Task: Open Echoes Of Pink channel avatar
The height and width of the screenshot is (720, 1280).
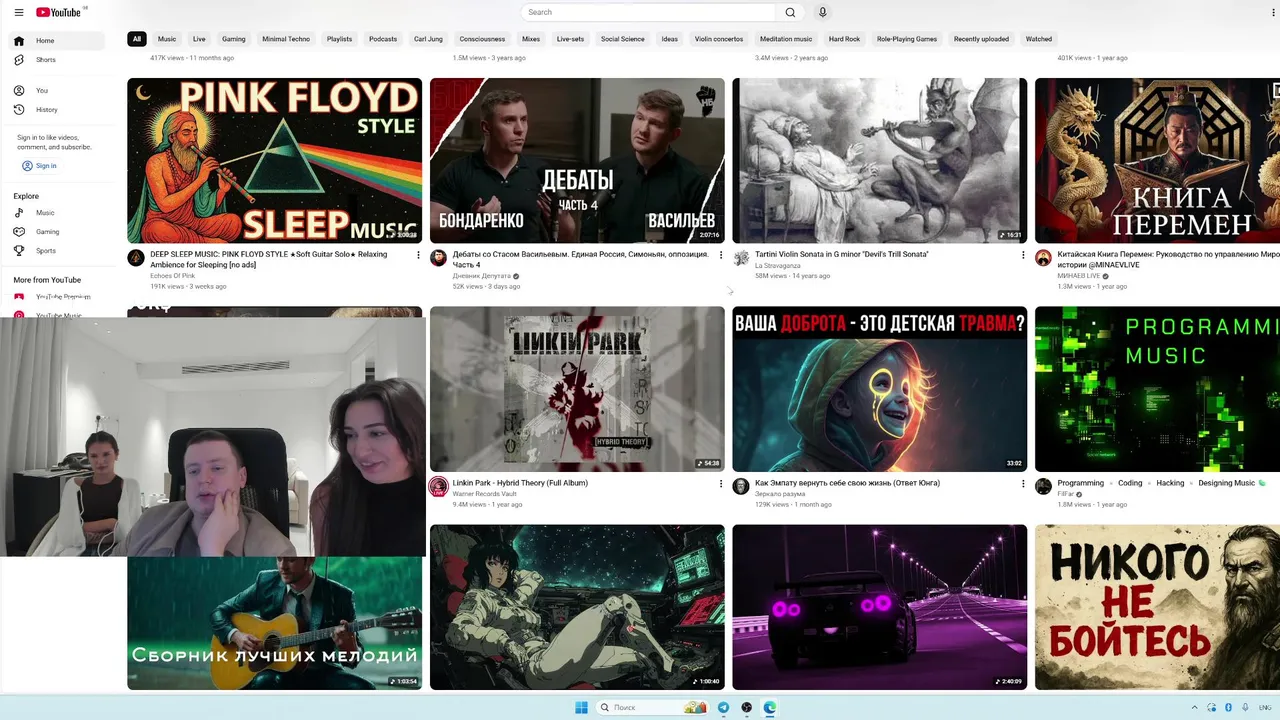Action: [x=136, y=258]
